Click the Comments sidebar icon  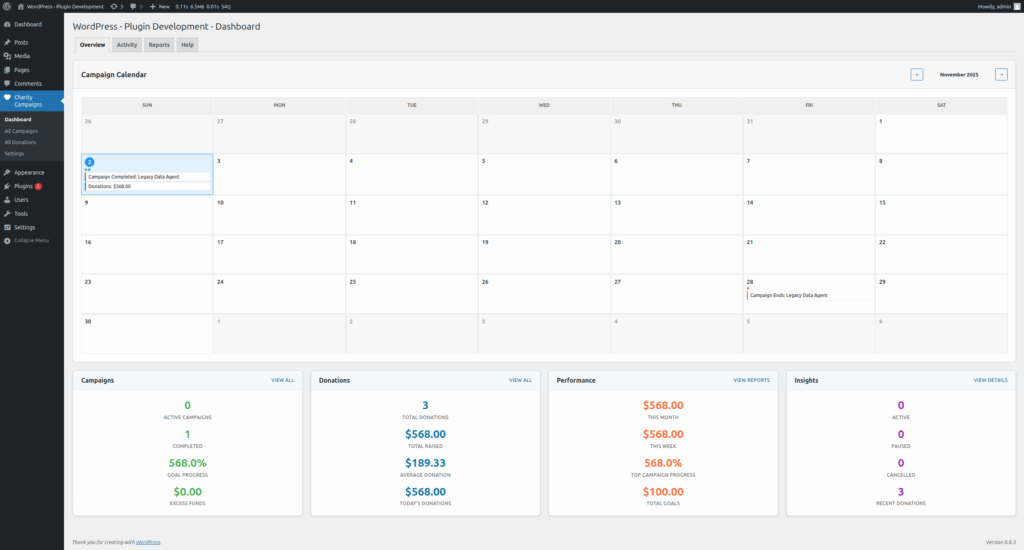click(x=7, y=84)
